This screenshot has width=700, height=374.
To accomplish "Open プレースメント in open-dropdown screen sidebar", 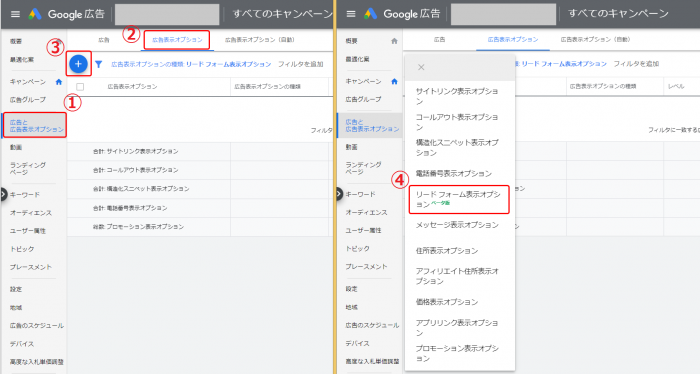I will (367, 266).
